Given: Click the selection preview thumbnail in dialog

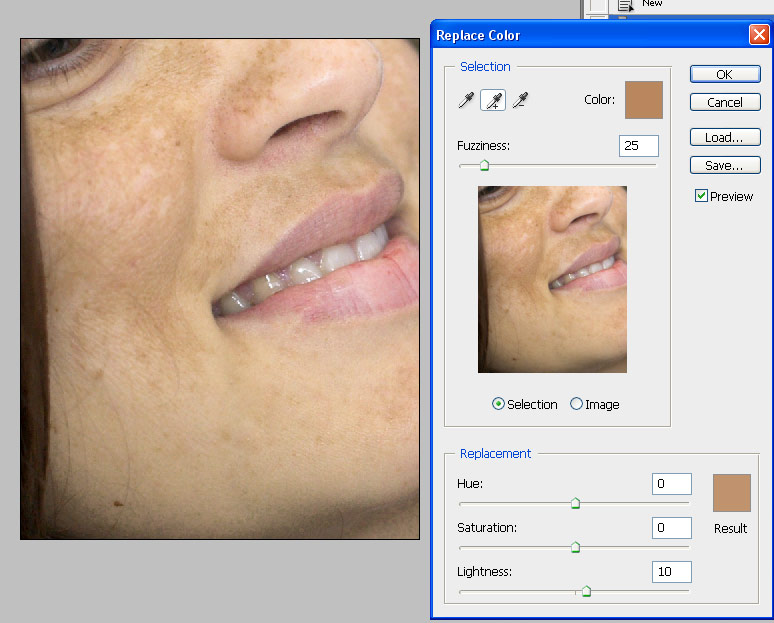Looking at the screenshot, I should (x=552, y=279).
